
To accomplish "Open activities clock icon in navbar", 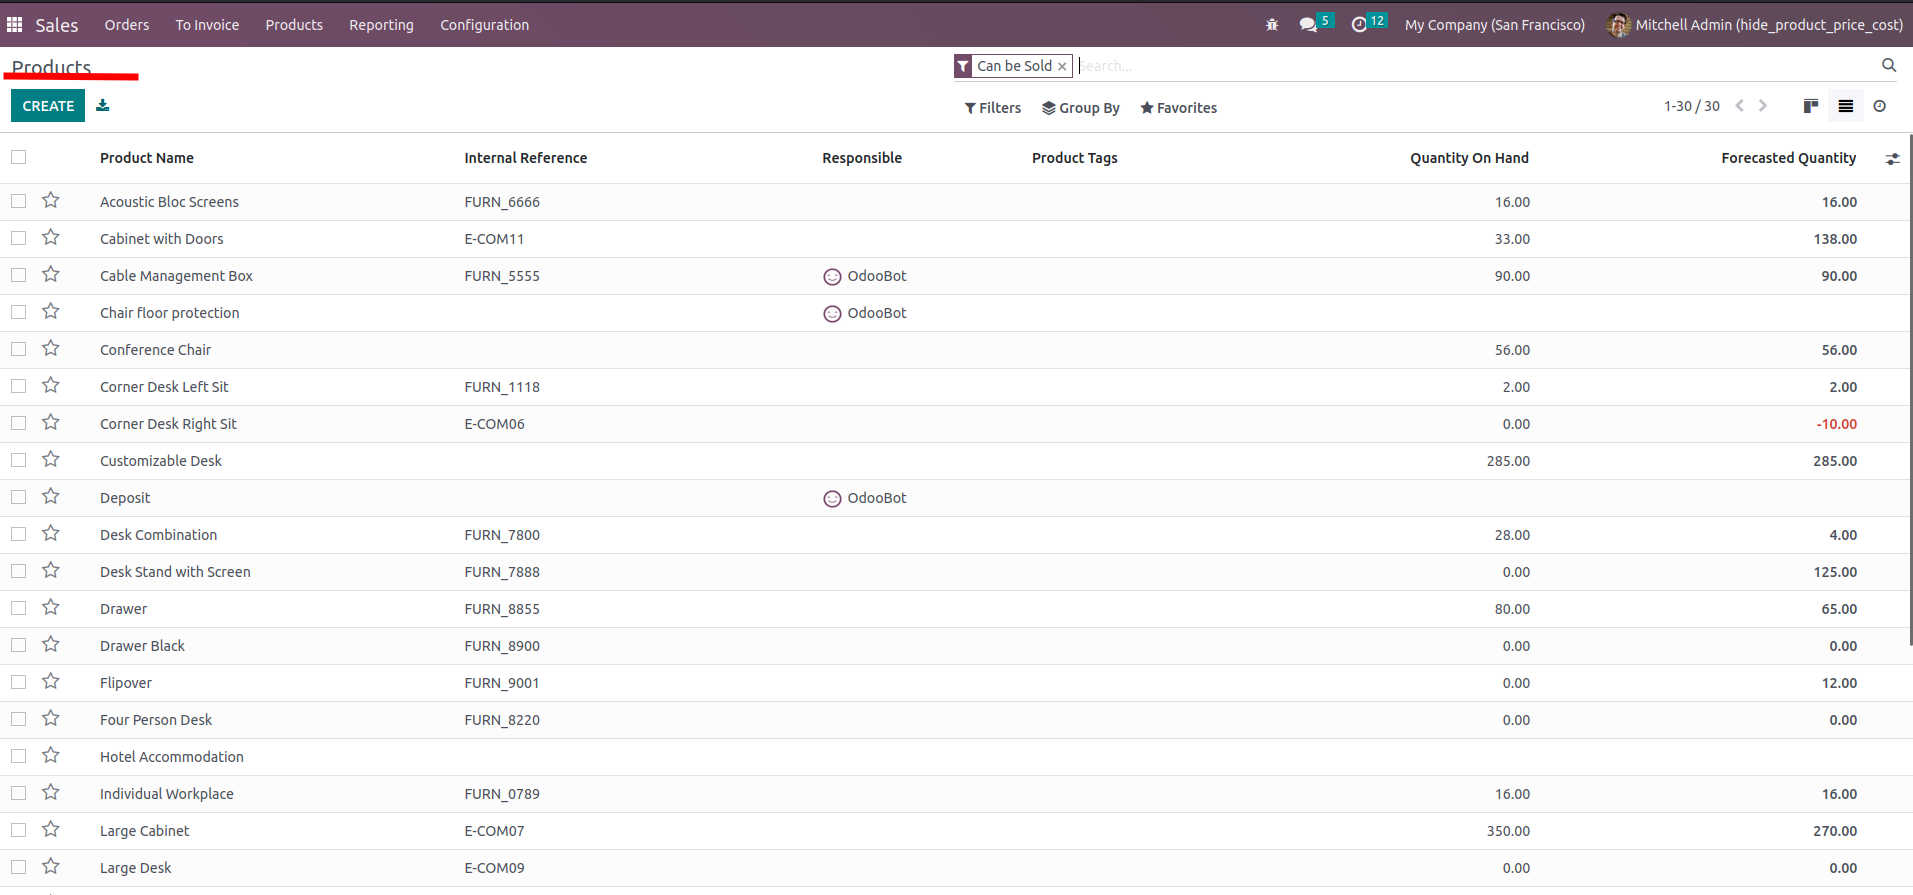I will pos(1359,25).
